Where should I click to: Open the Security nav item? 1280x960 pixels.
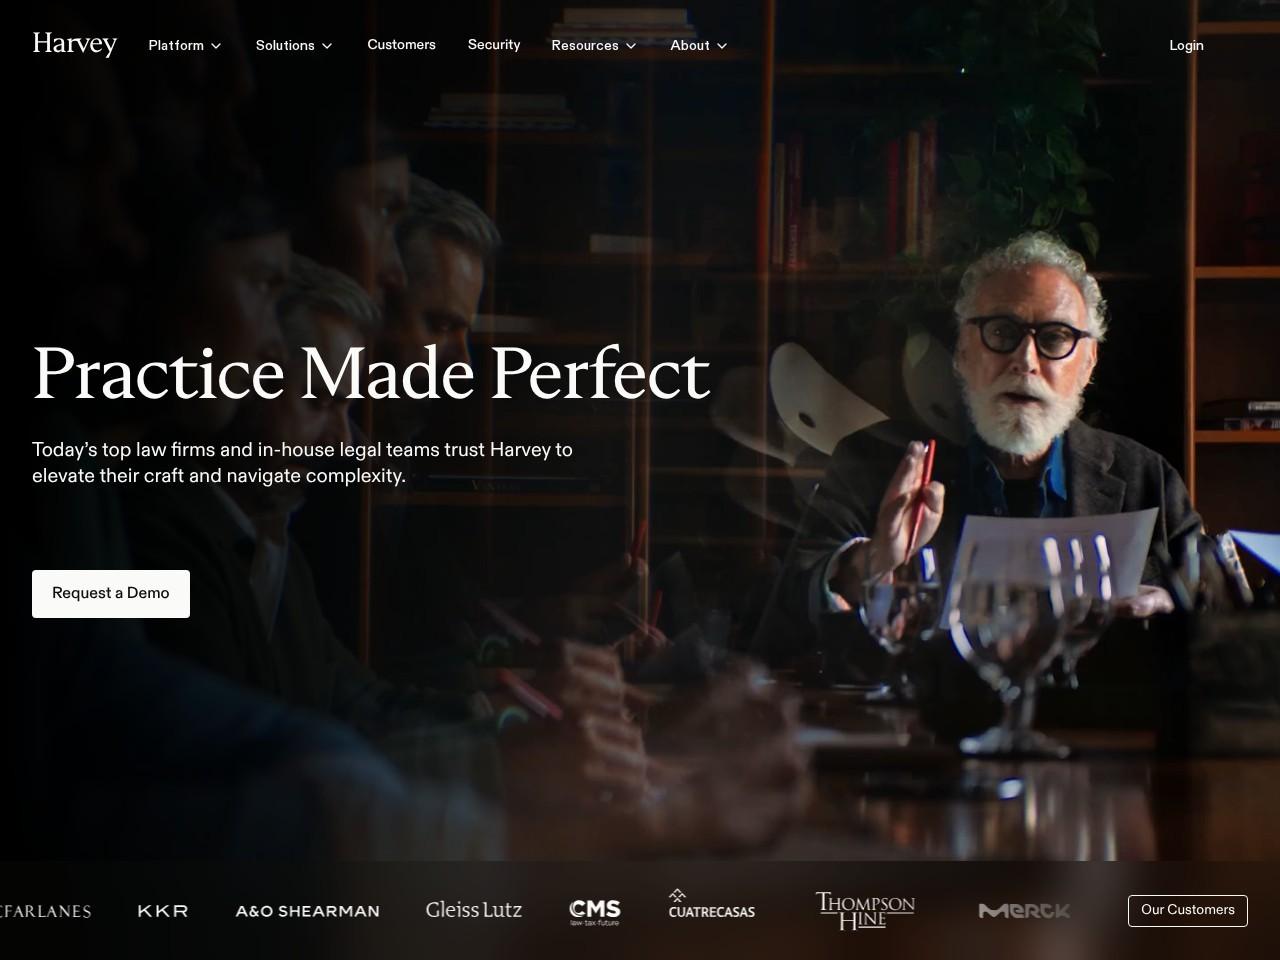coord(494,45)
